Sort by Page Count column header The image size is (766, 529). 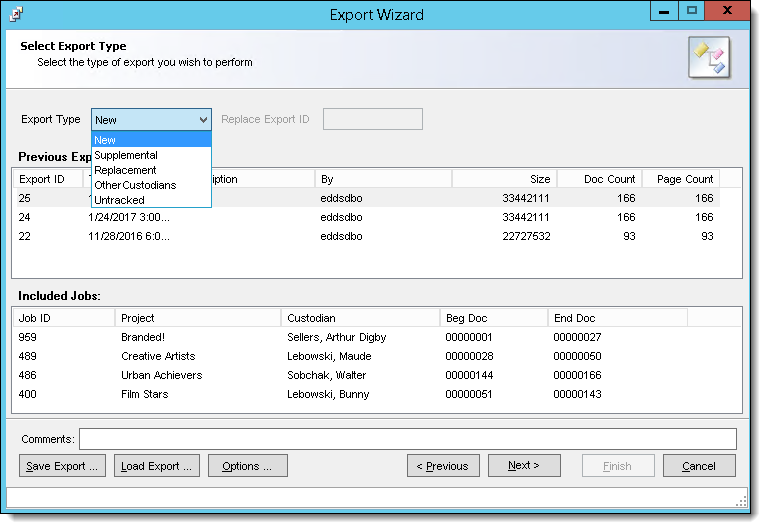pos(681,179)
